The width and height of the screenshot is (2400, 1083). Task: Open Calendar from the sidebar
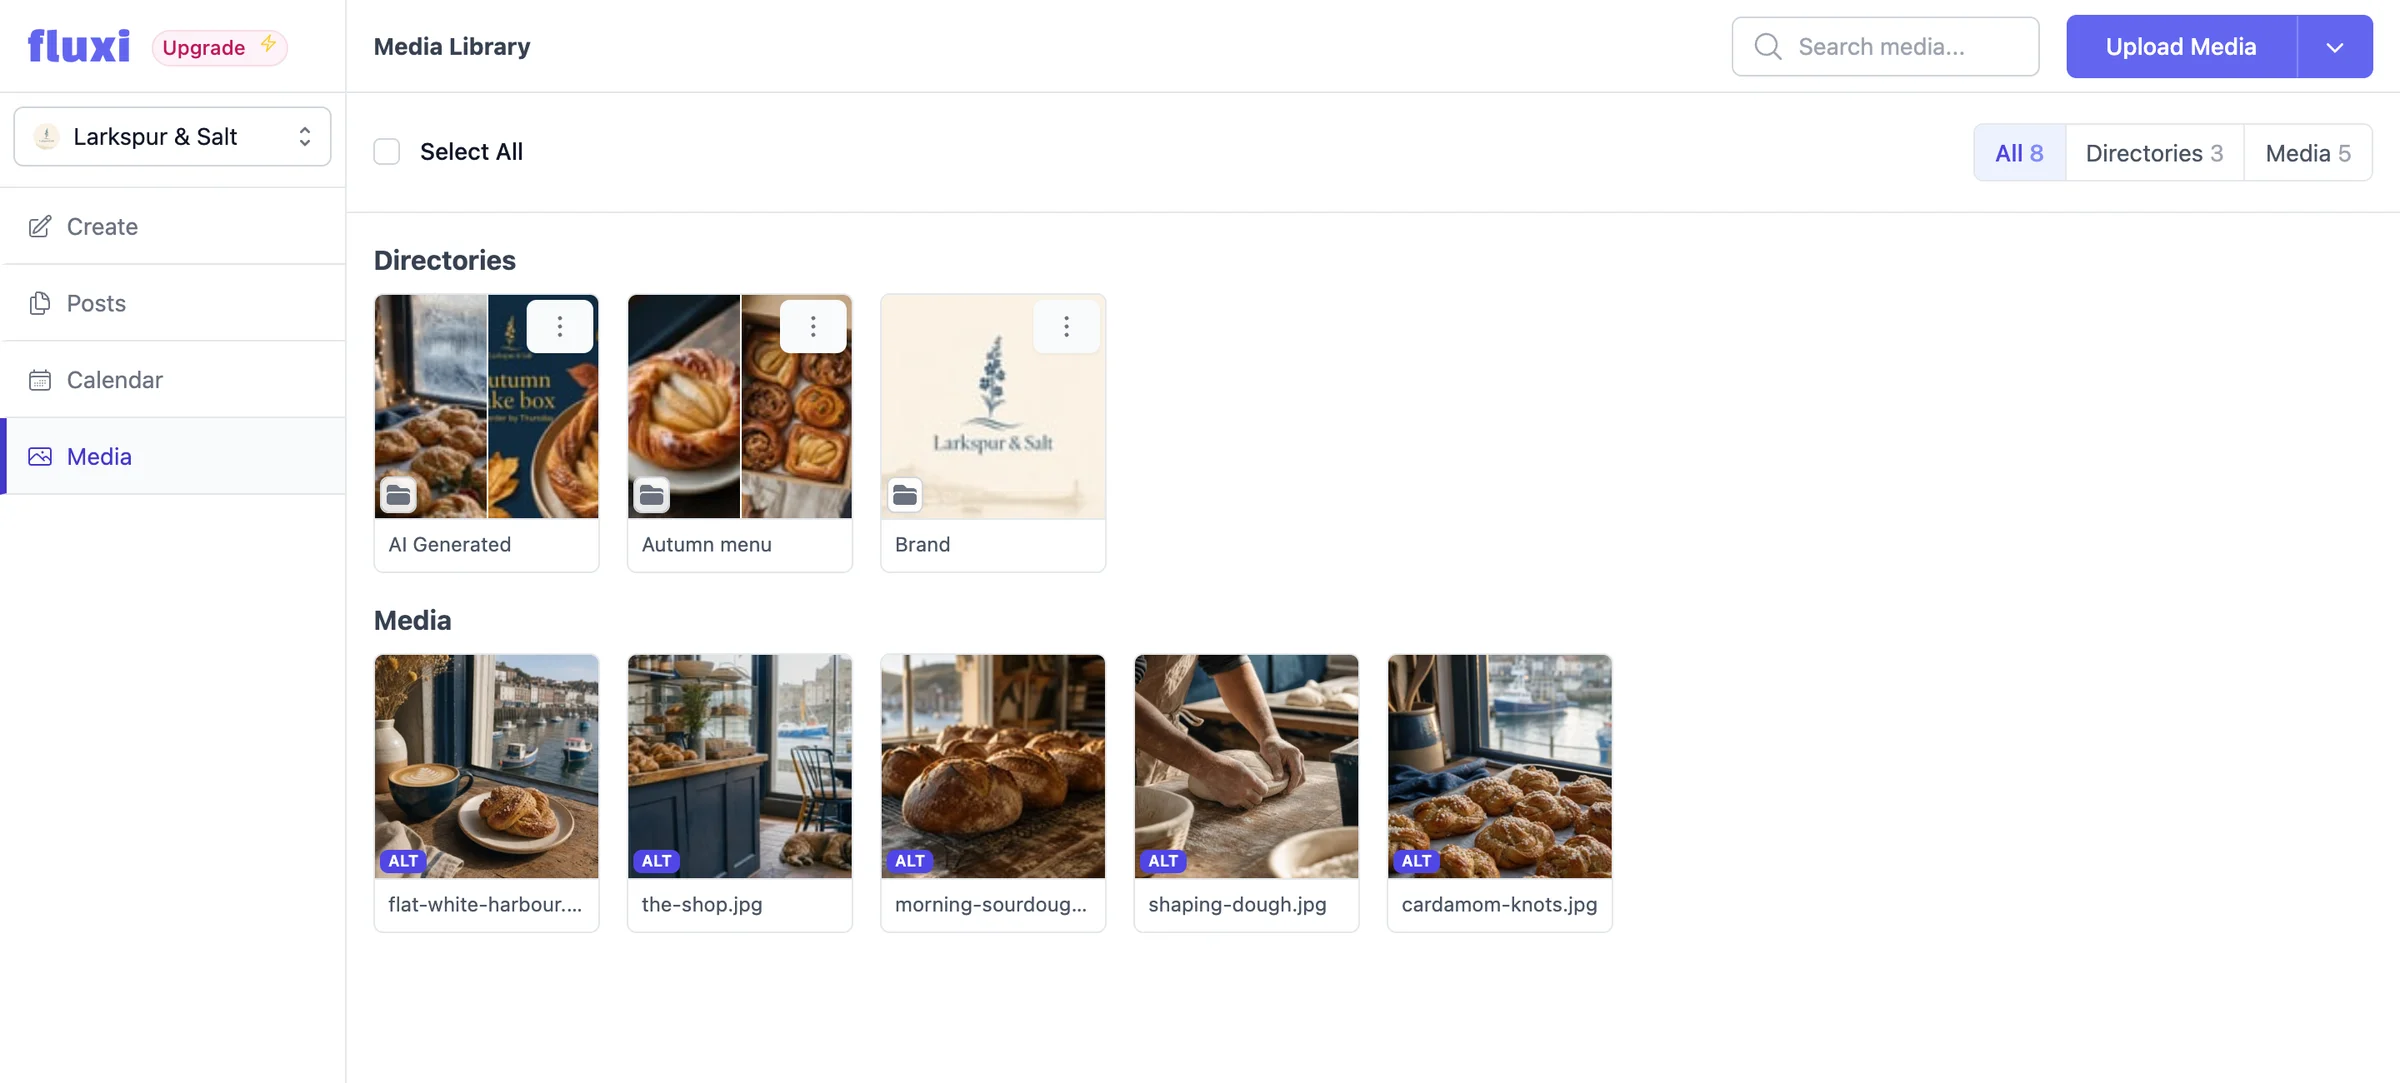pos(174,380)
